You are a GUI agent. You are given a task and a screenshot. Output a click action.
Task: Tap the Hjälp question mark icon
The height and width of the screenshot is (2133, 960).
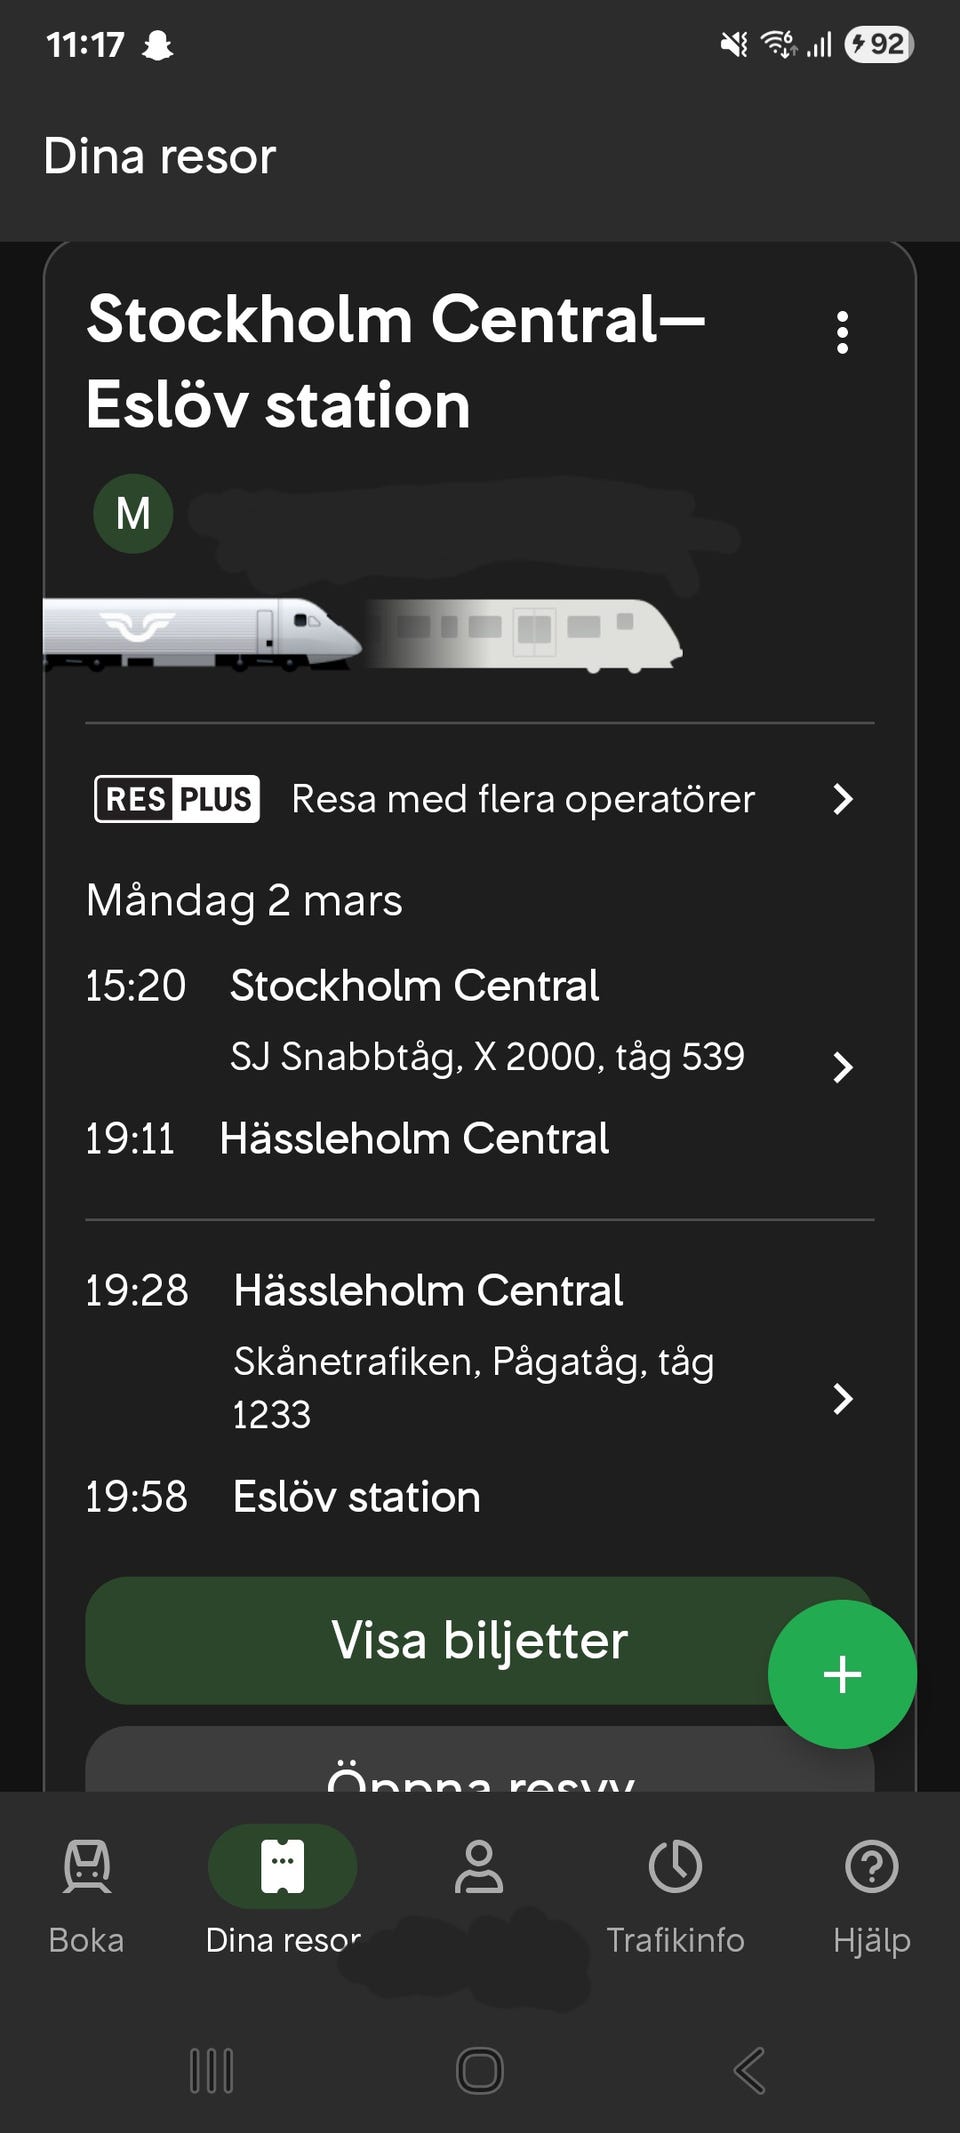(871, 1866)
